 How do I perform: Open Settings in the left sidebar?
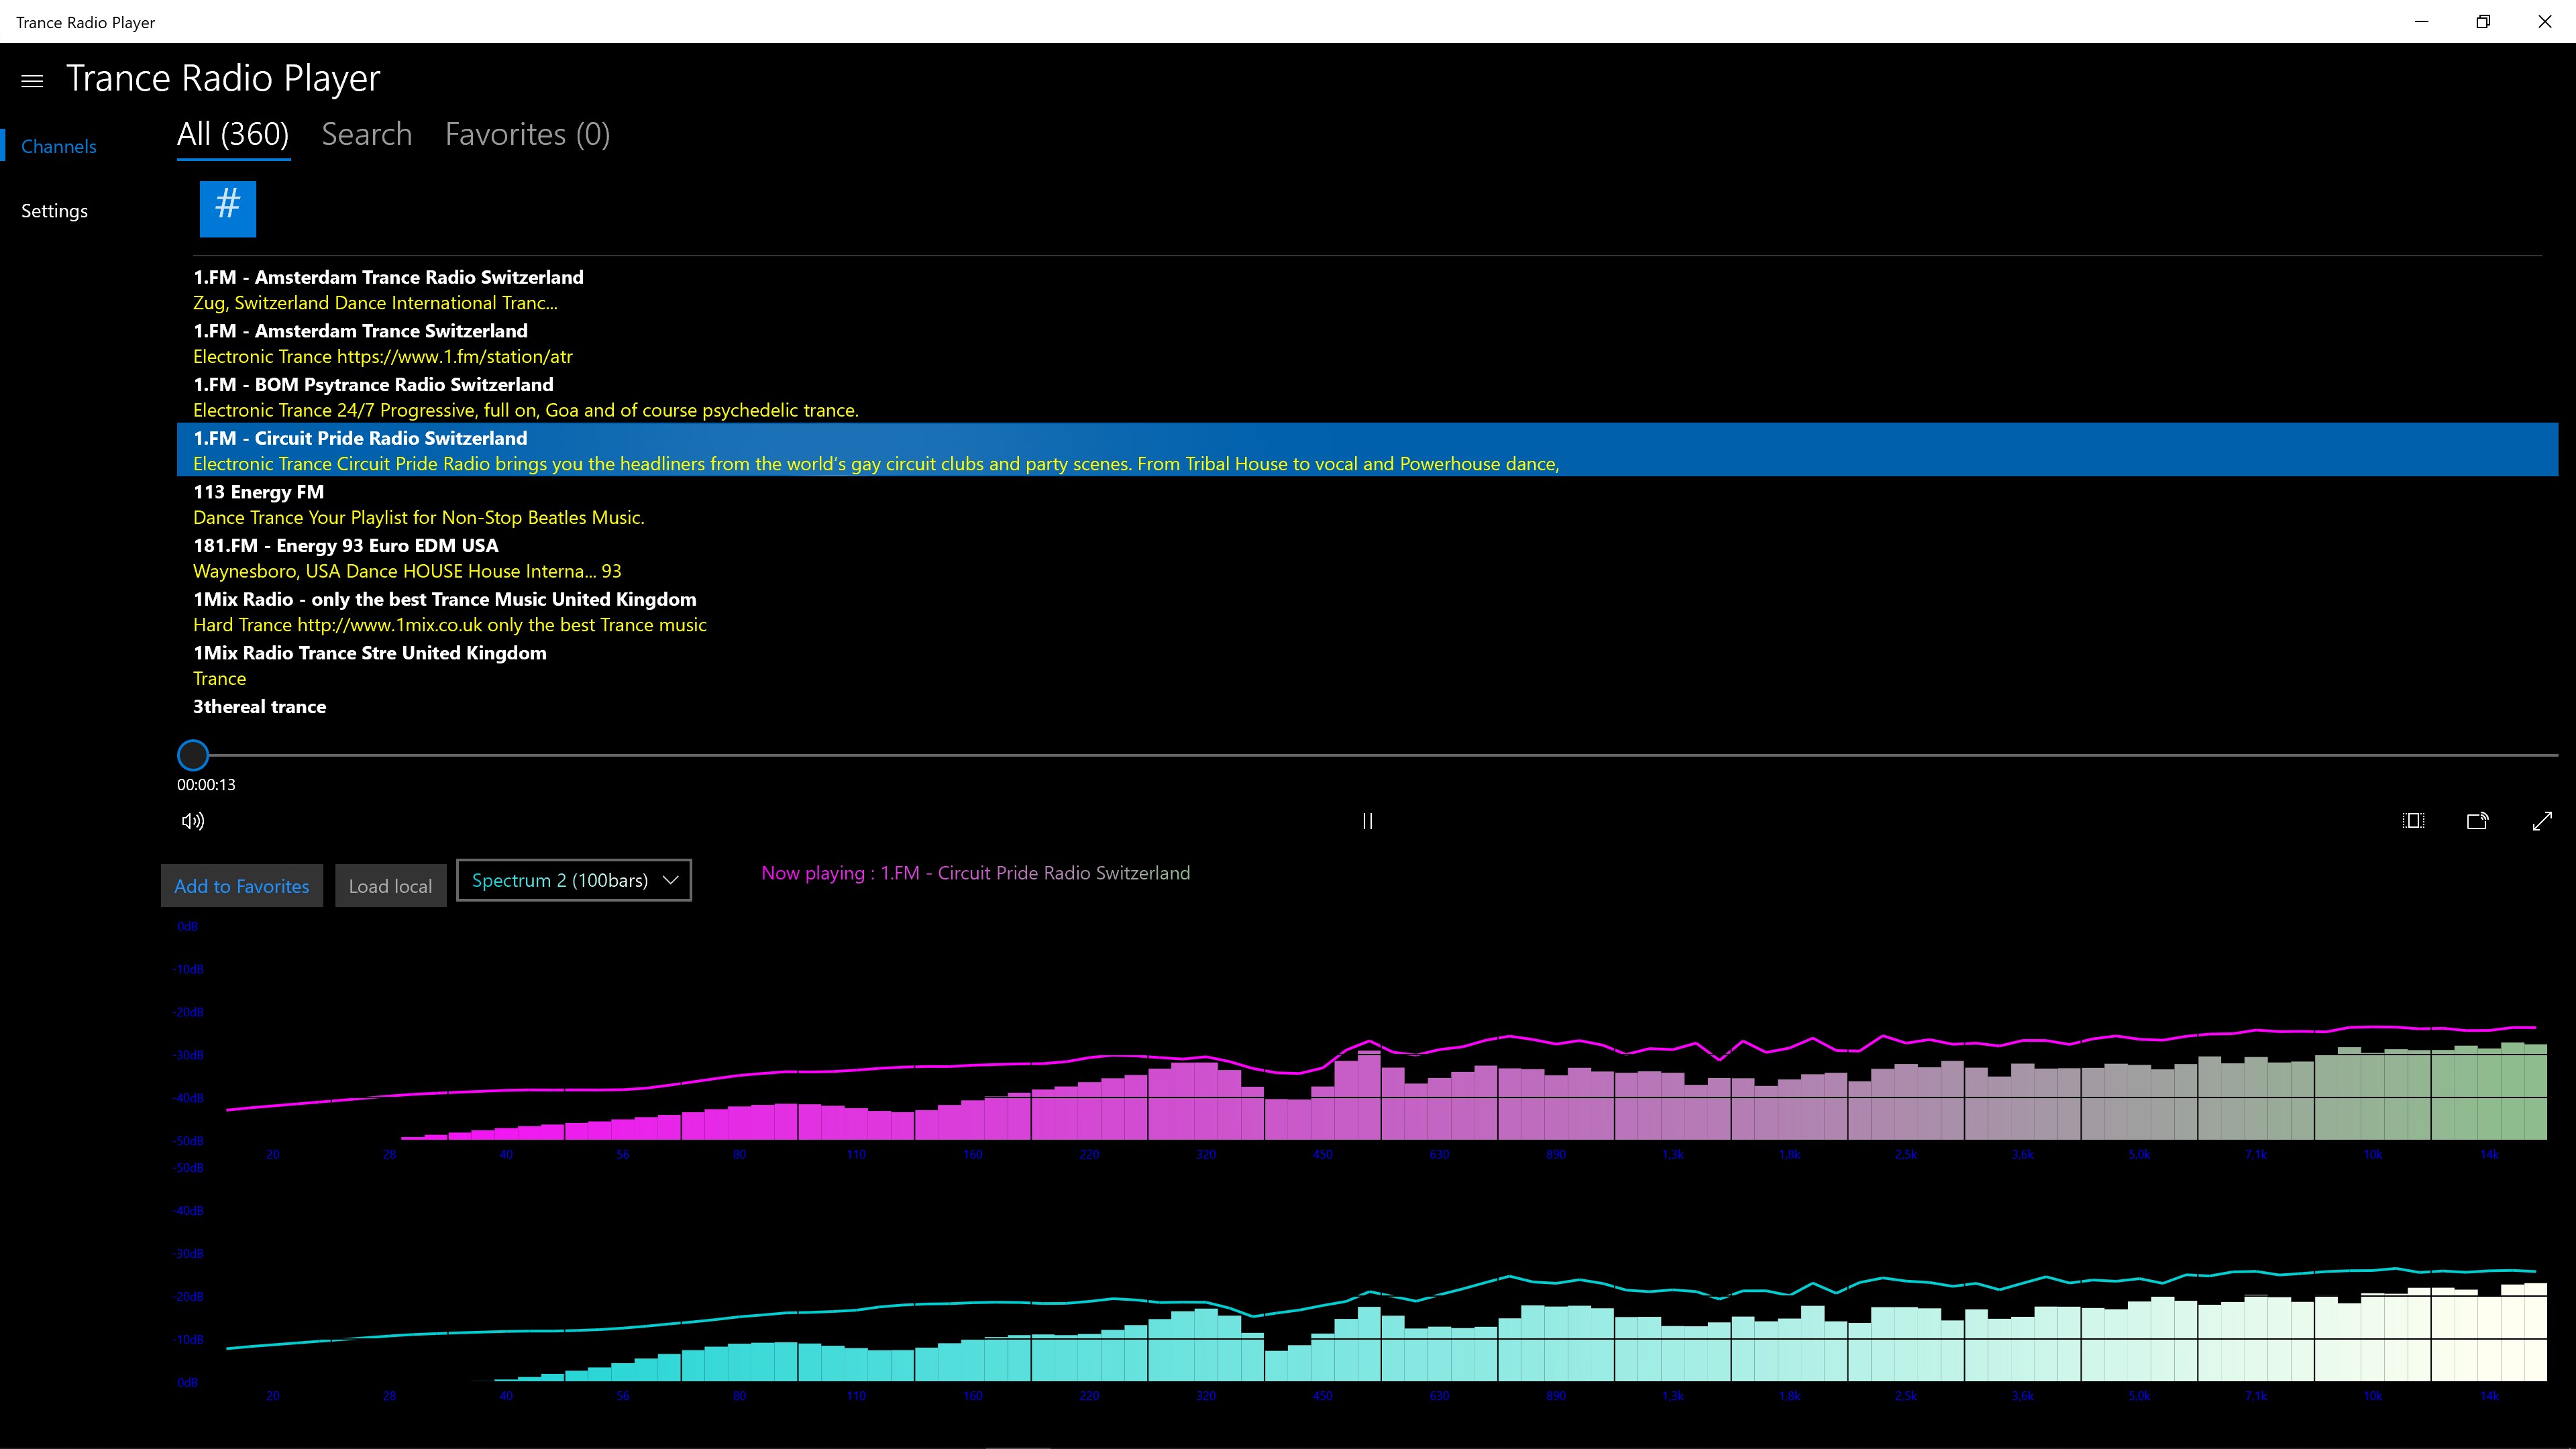tap(55, 211)
